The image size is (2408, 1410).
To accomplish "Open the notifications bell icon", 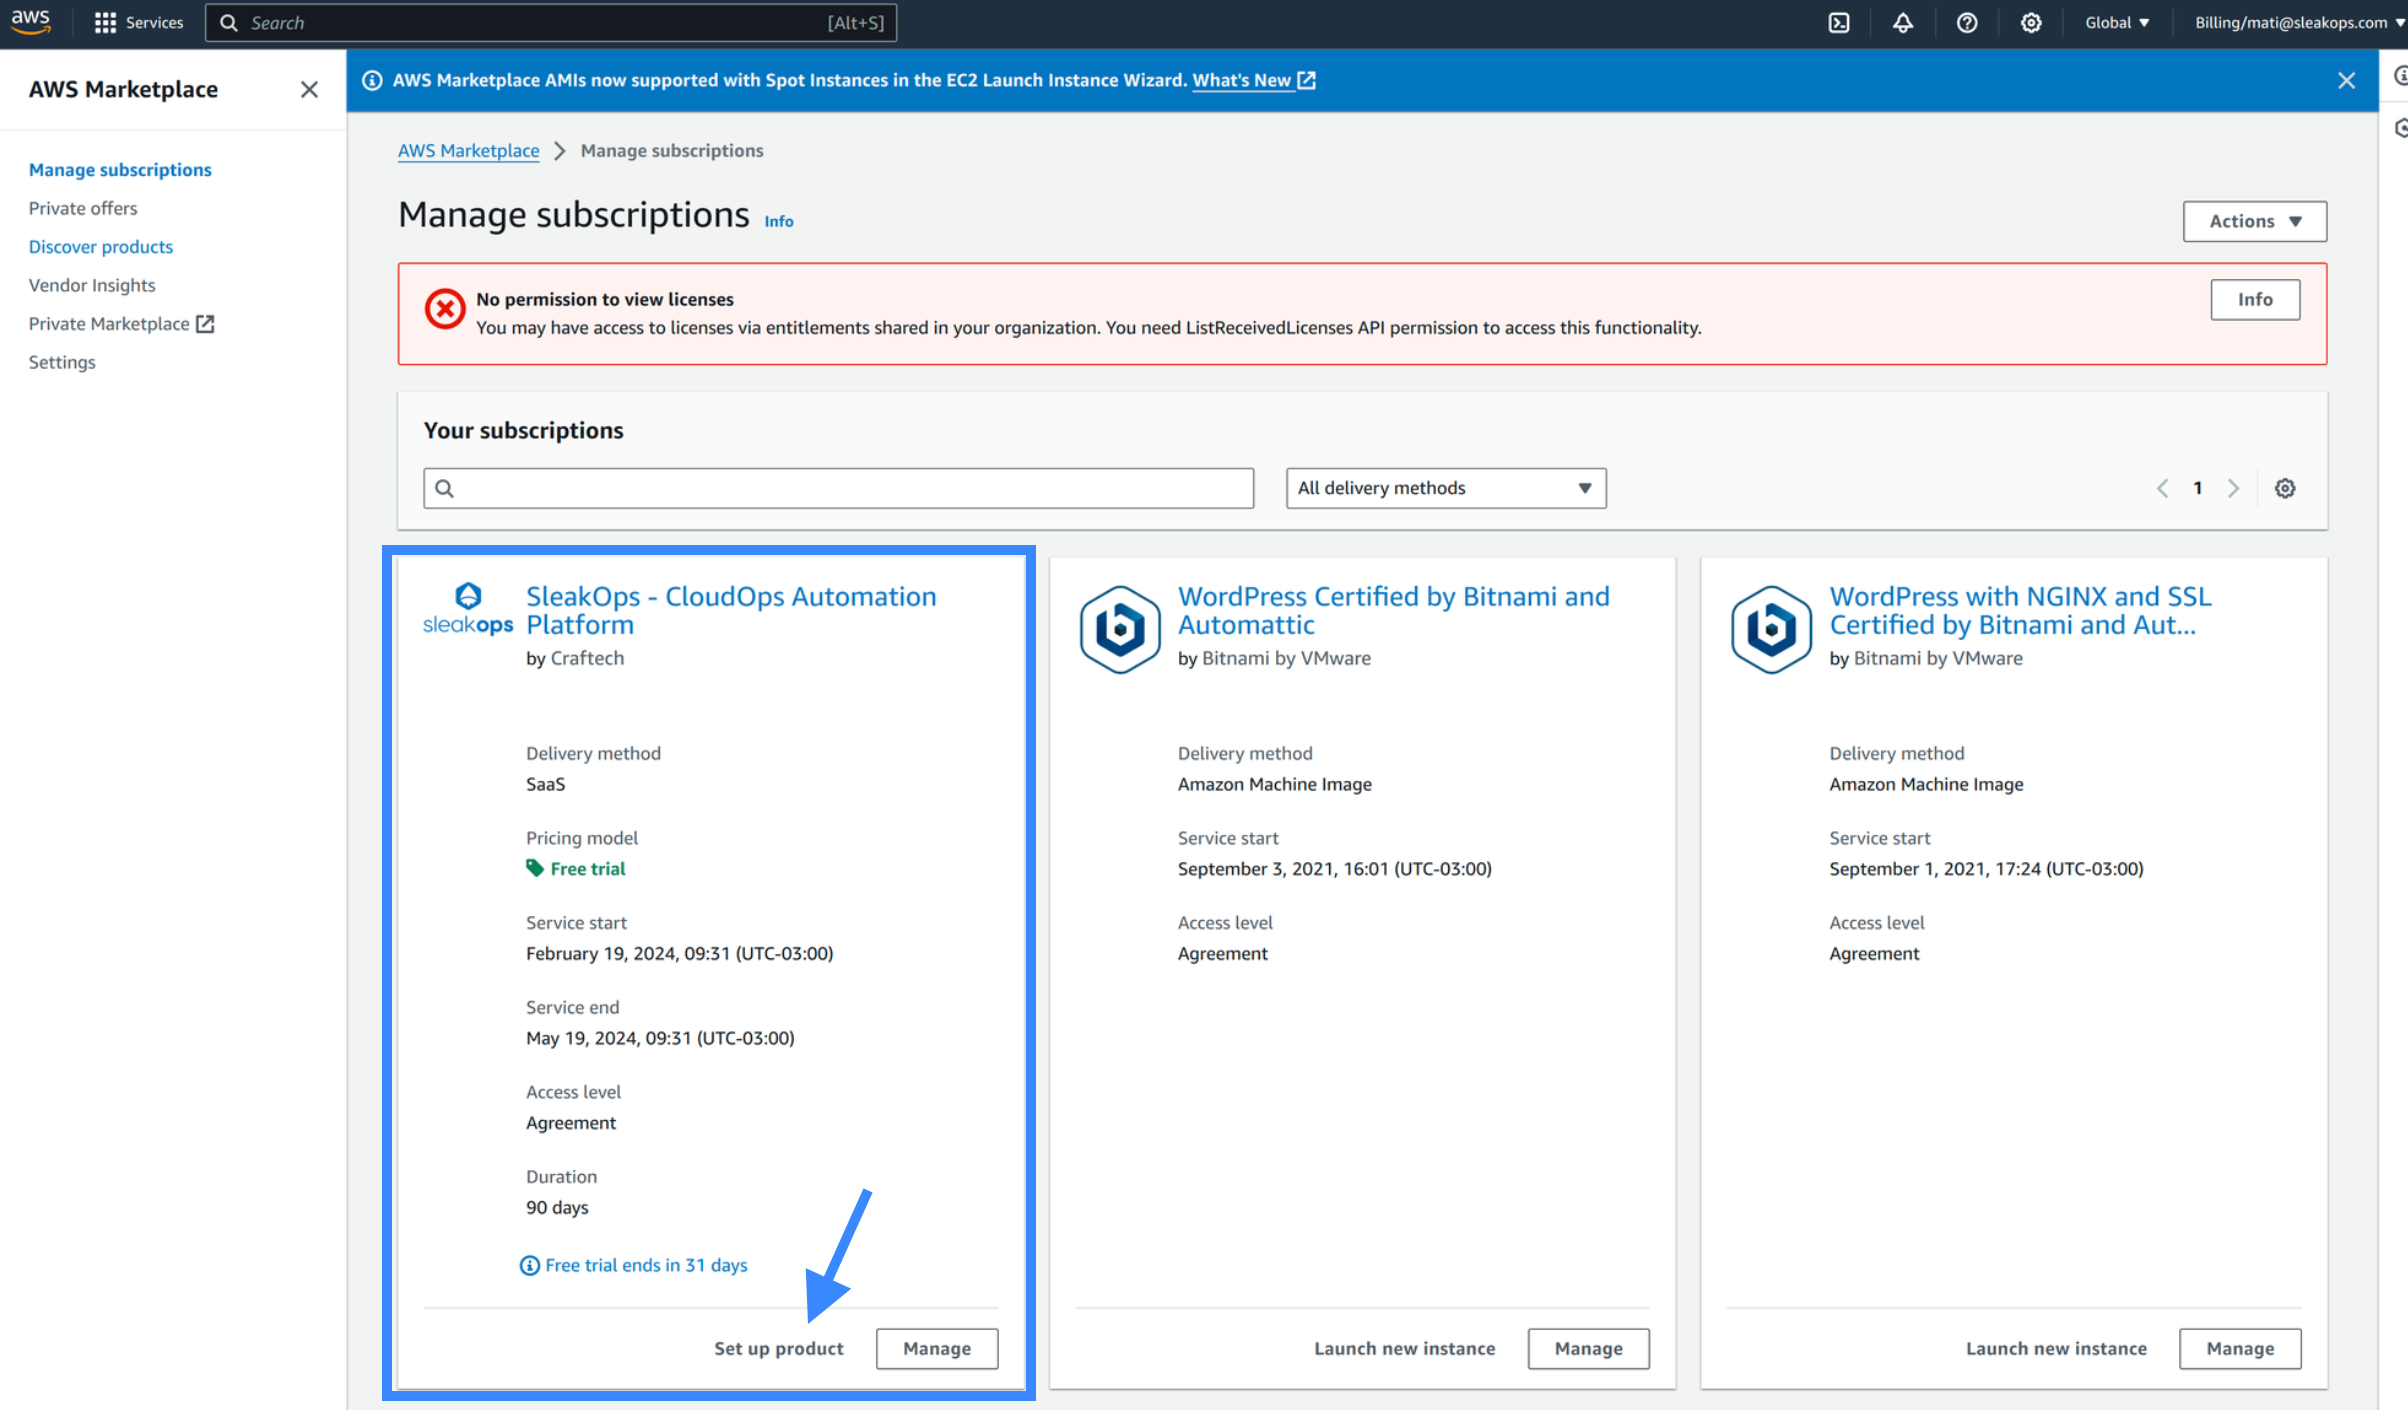I will [1903, 22].
